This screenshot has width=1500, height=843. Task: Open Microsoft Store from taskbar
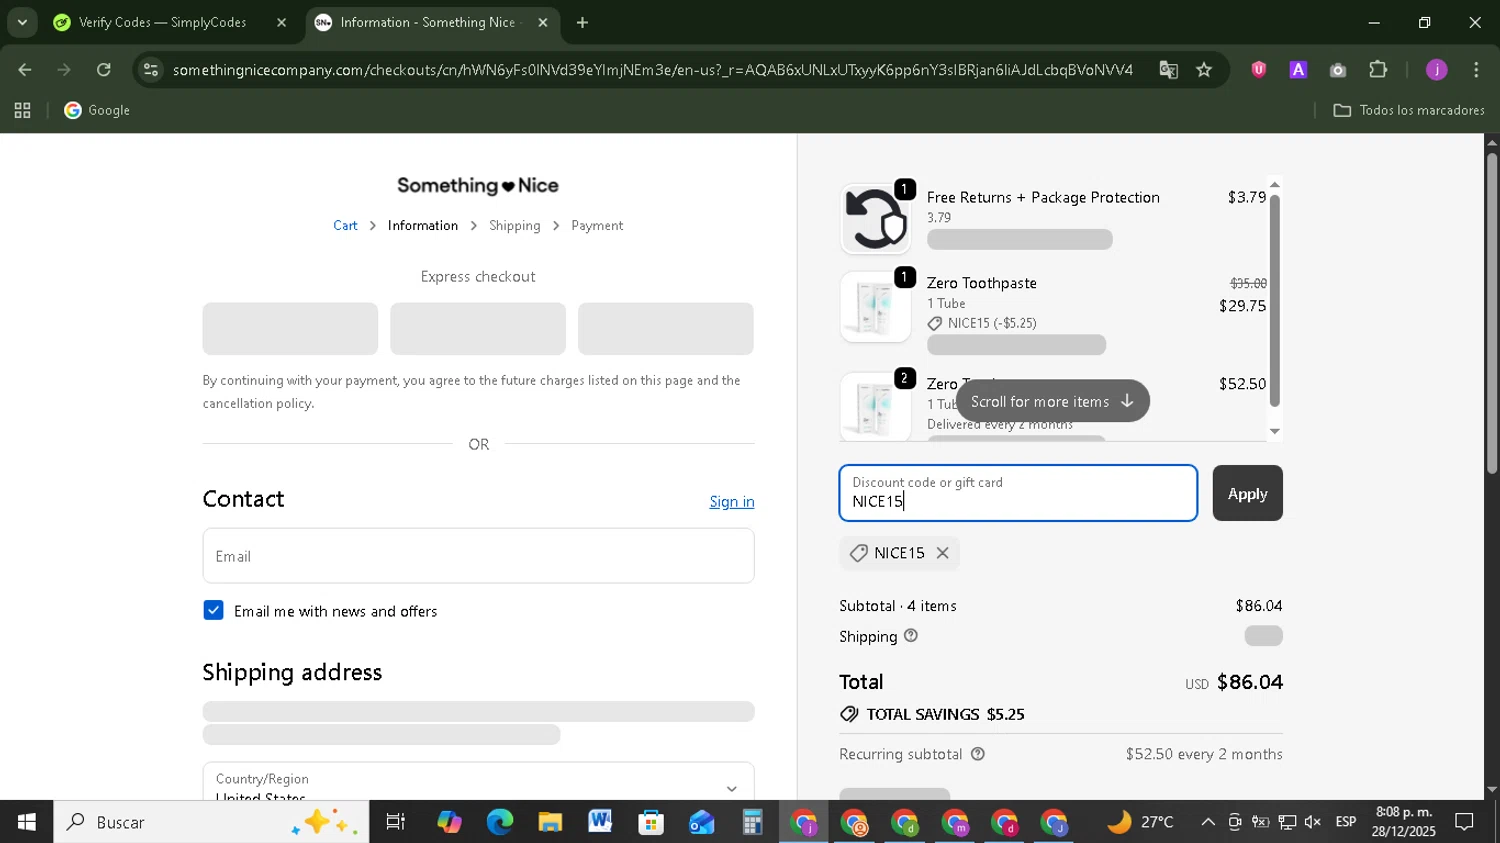tap(651, 822)
